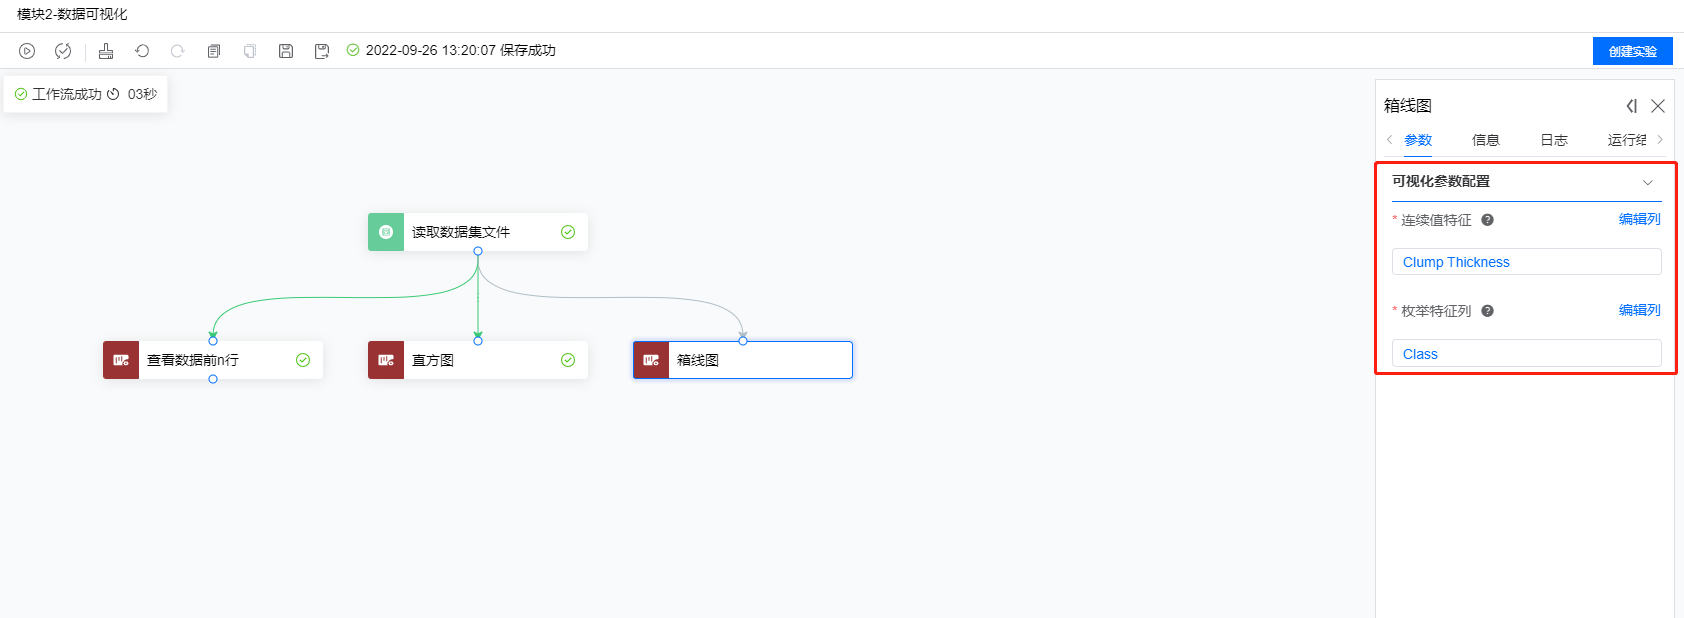The width and height of the screenshot is (1684, 618).
Task: Collapse the 箱线图 side panel icon
Action: click(1631, 106)
